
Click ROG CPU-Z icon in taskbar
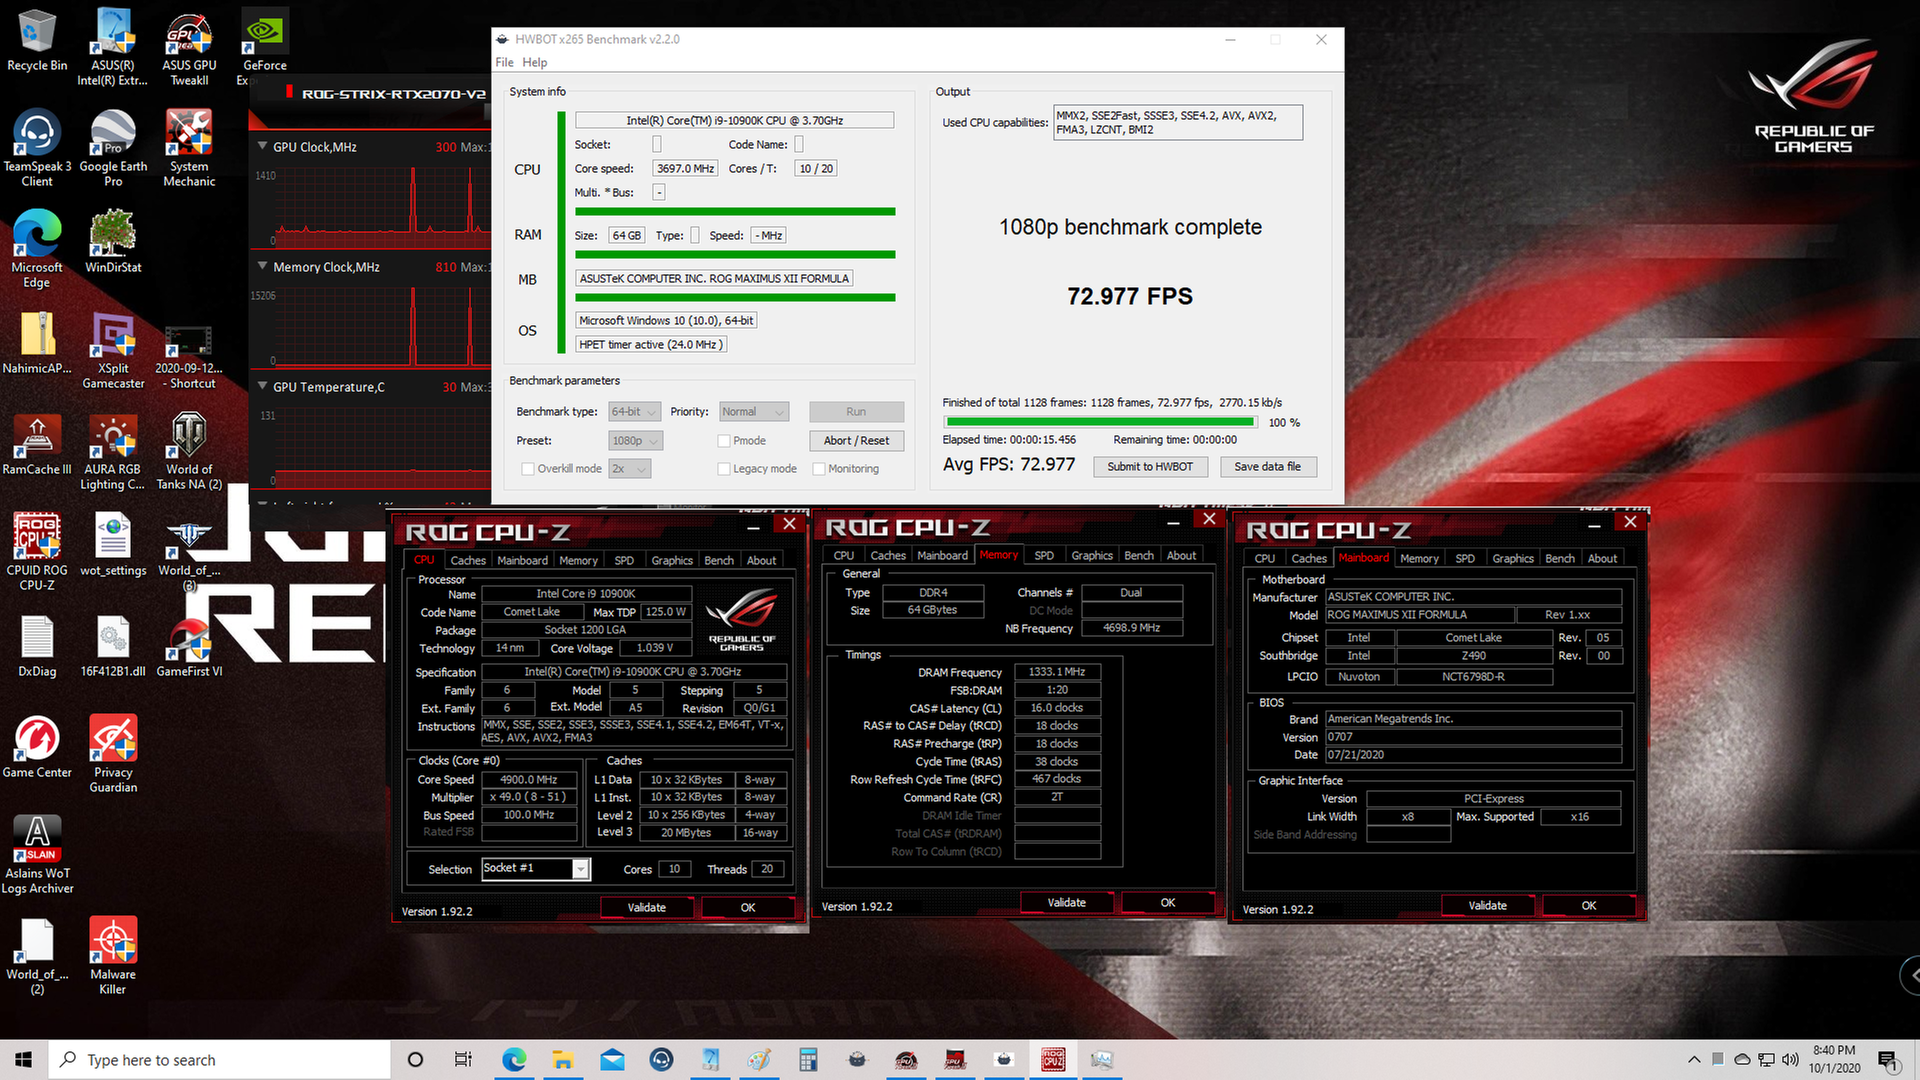(x=1053, y=1059)
